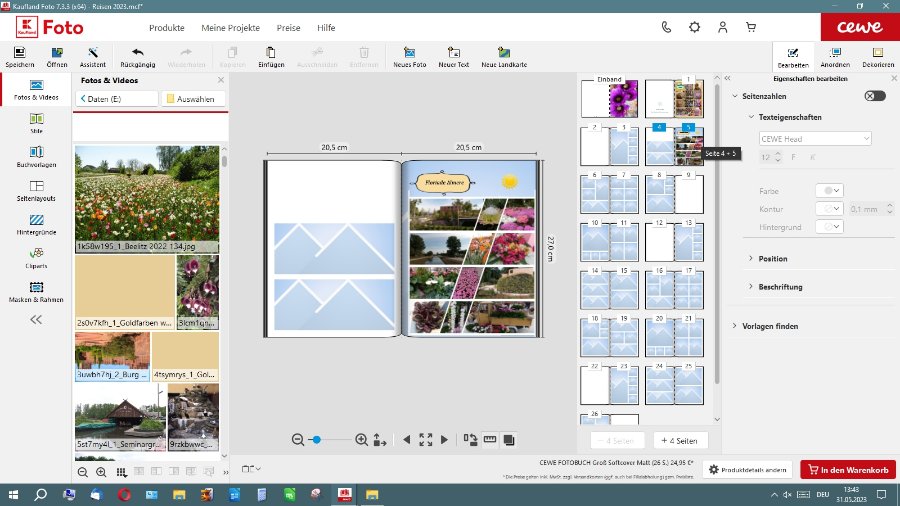
Task: Open the CEWE Head font dropdown
Action: point(814,139)
